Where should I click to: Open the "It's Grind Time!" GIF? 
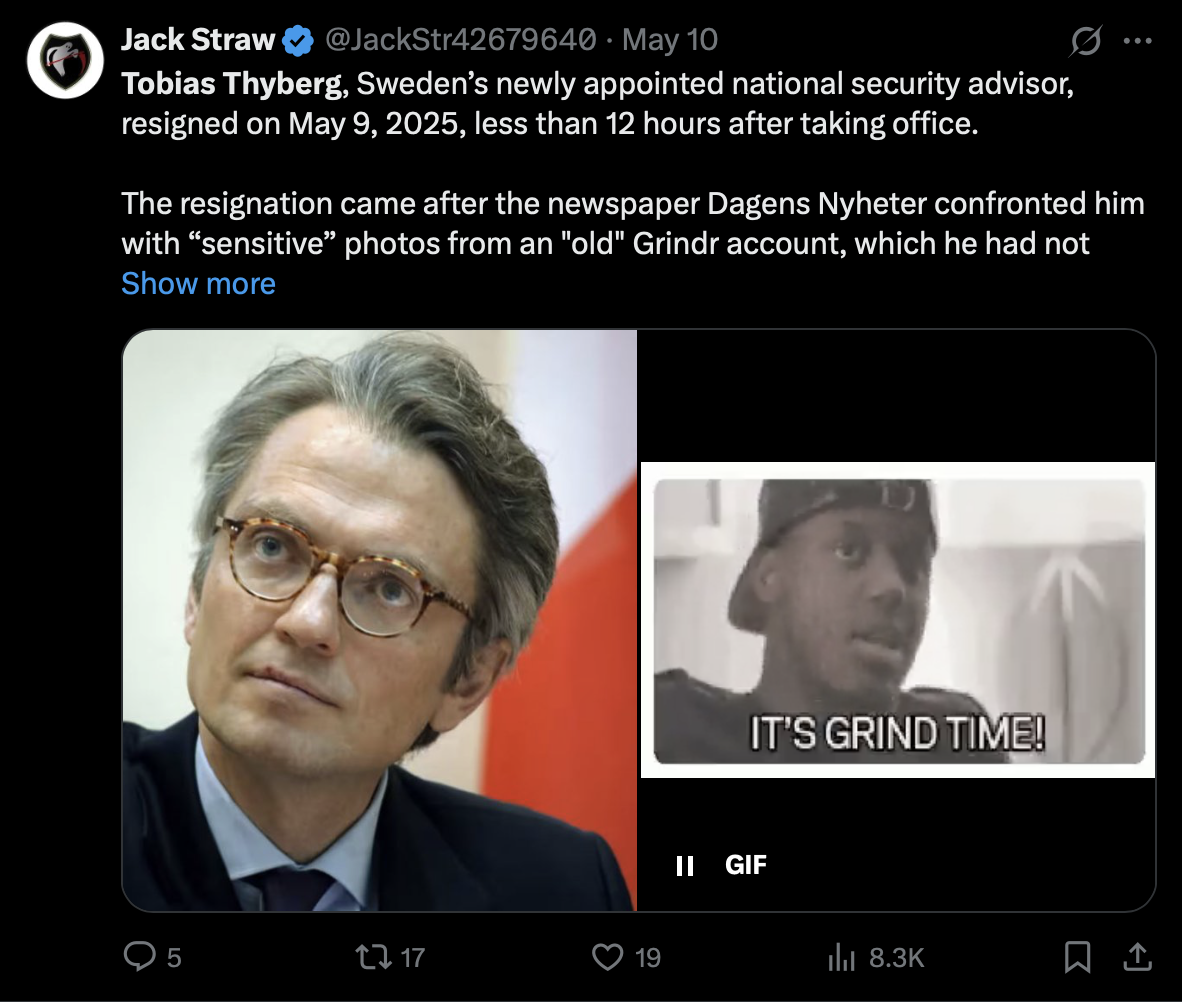tap(897, 620)
